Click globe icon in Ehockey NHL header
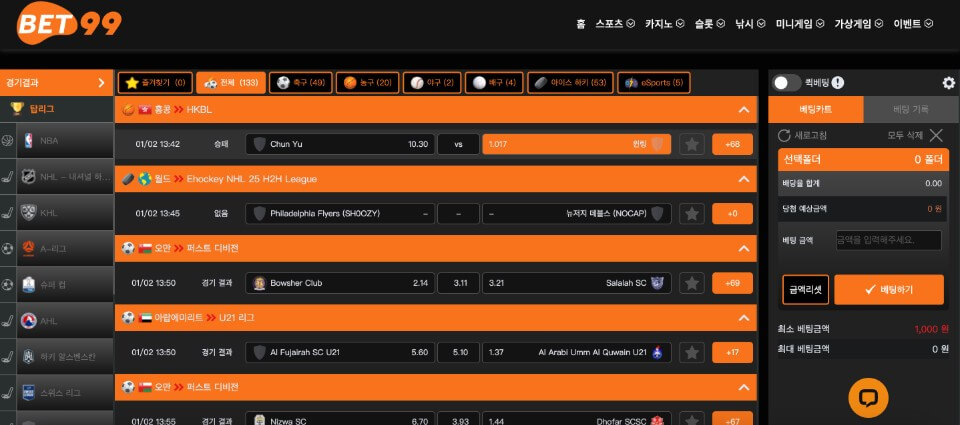The height and width of the screenshot is (425, 960). point(144,179)
